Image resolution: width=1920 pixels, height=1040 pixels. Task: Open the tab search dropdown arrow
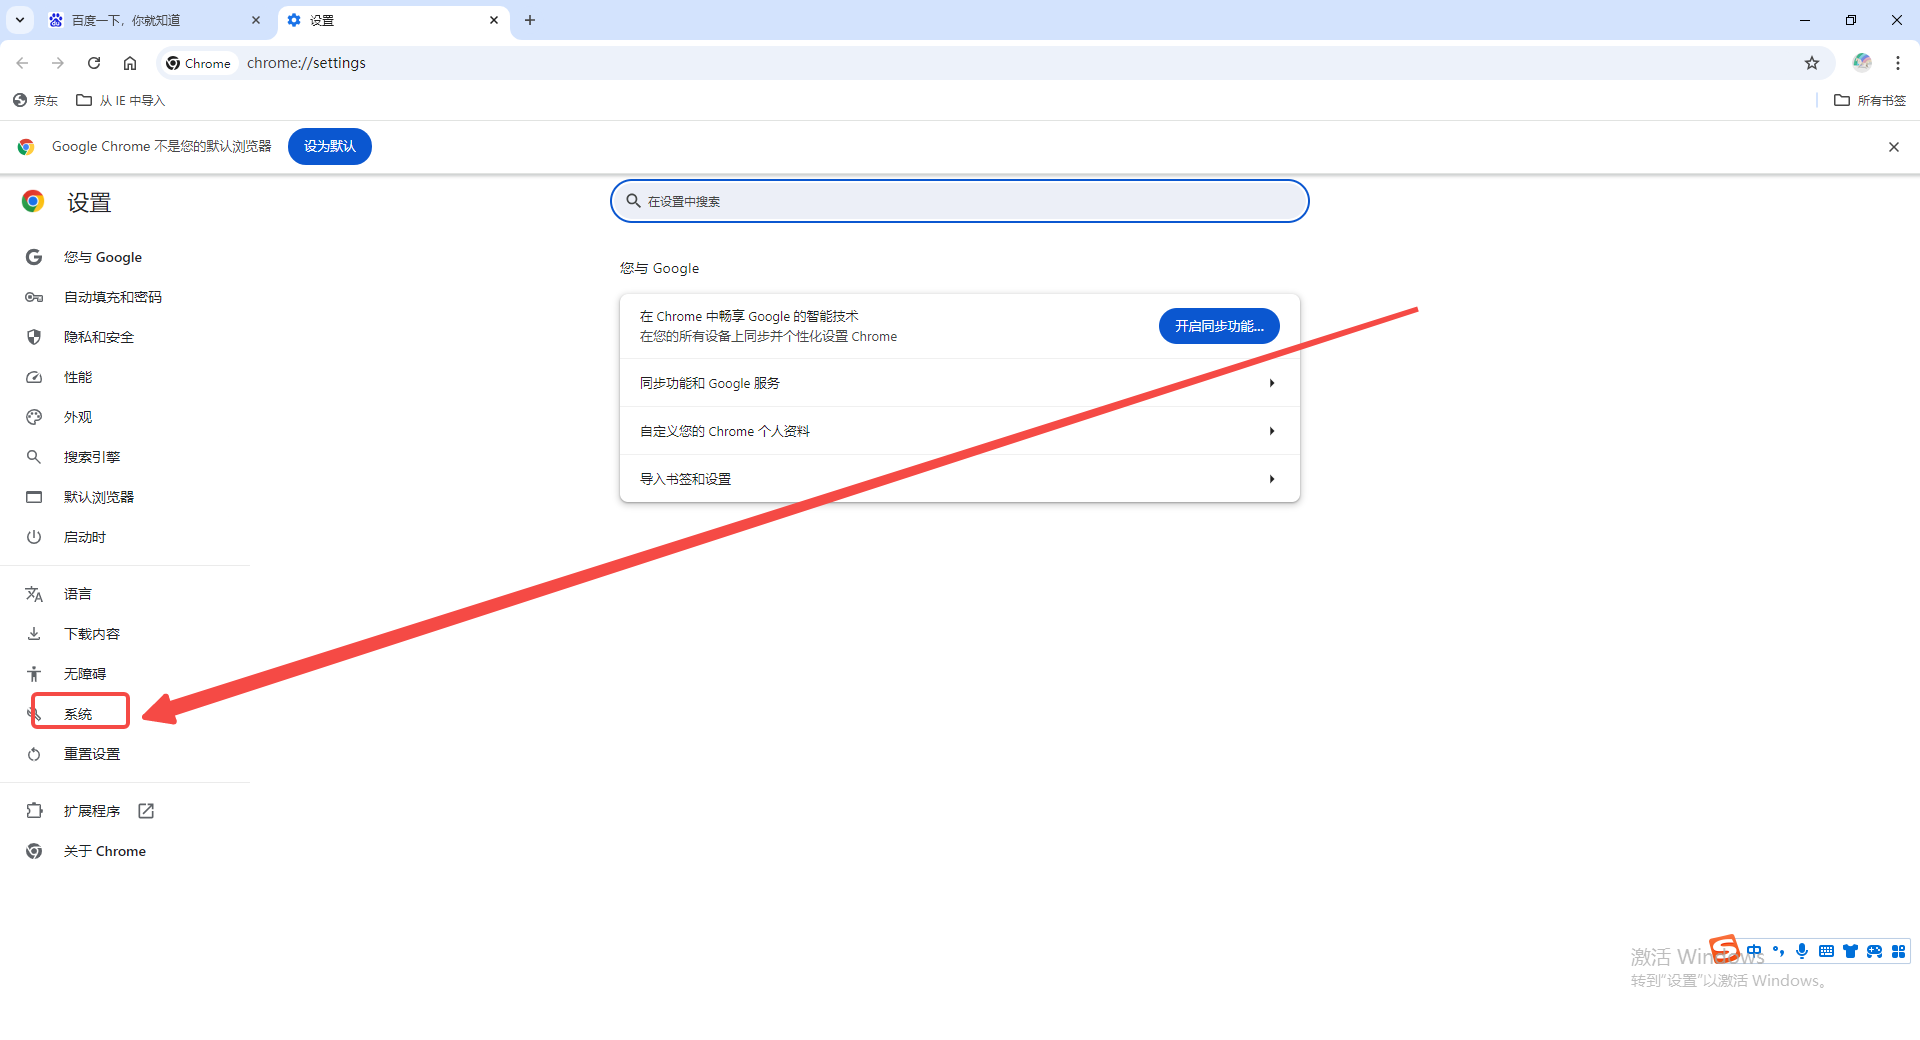(x=20, y=20)
